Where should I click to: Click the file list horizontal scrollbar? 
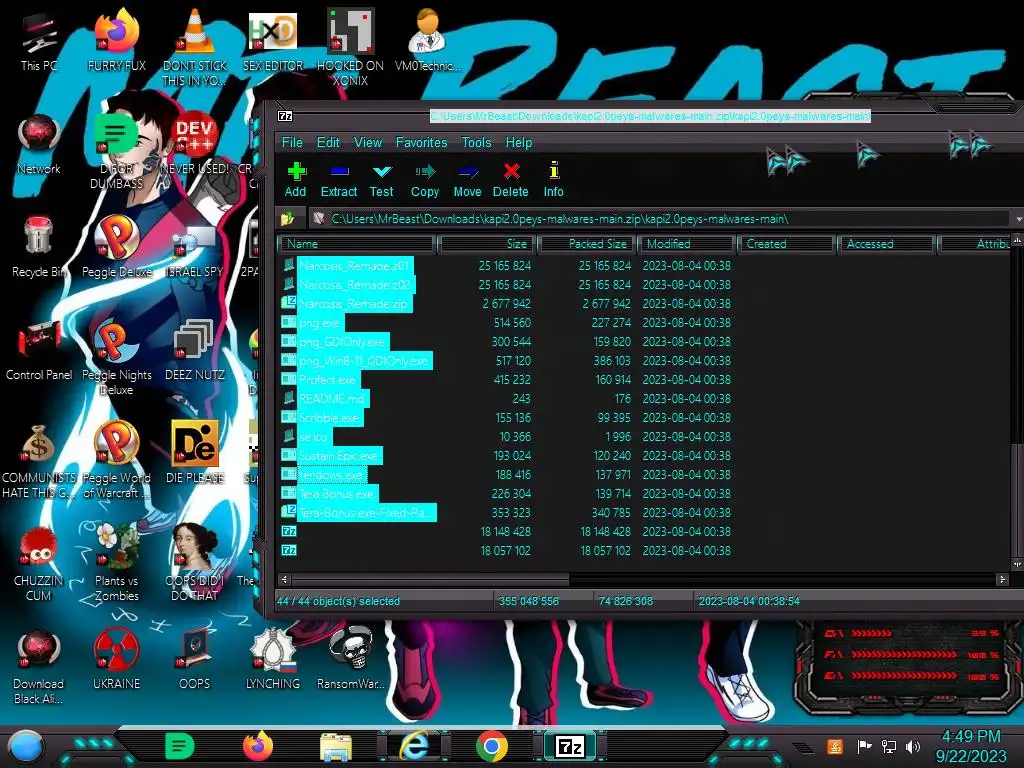[430, 579]
